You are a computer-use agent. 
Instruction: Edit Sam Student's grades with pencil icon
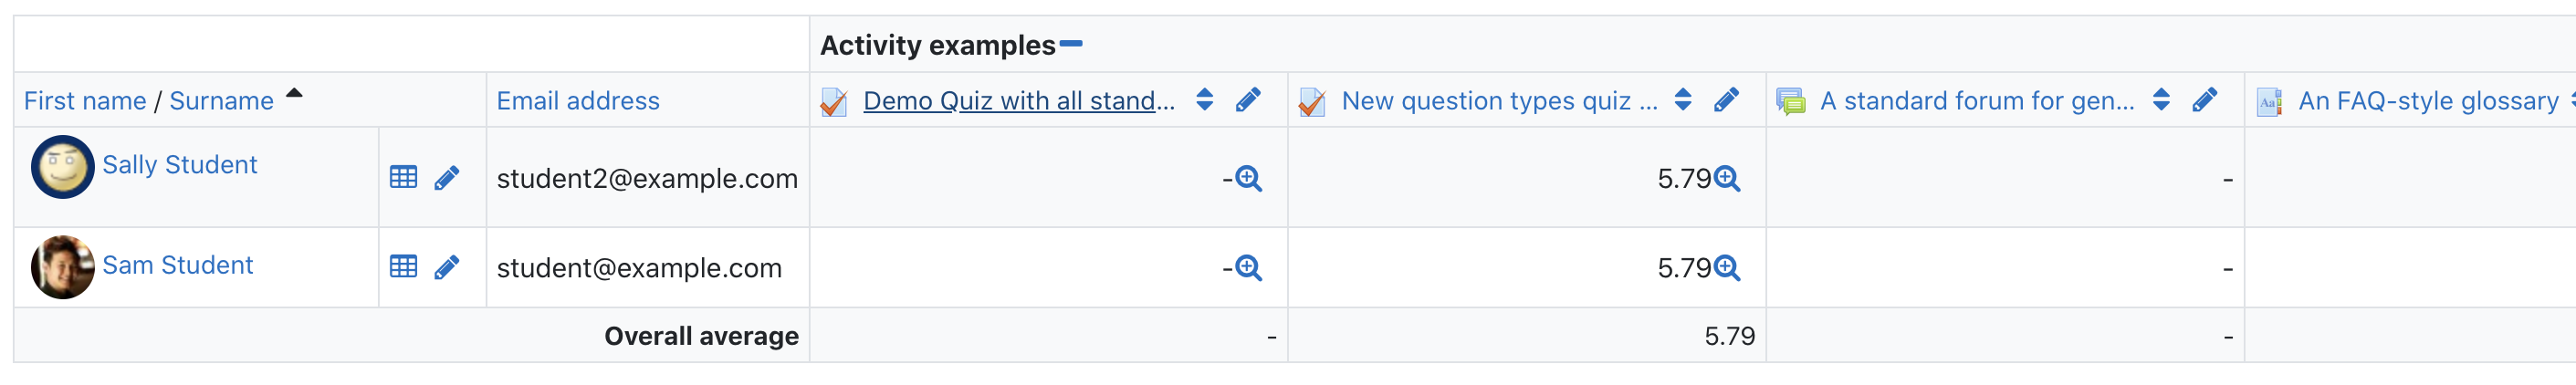point(447,267)
